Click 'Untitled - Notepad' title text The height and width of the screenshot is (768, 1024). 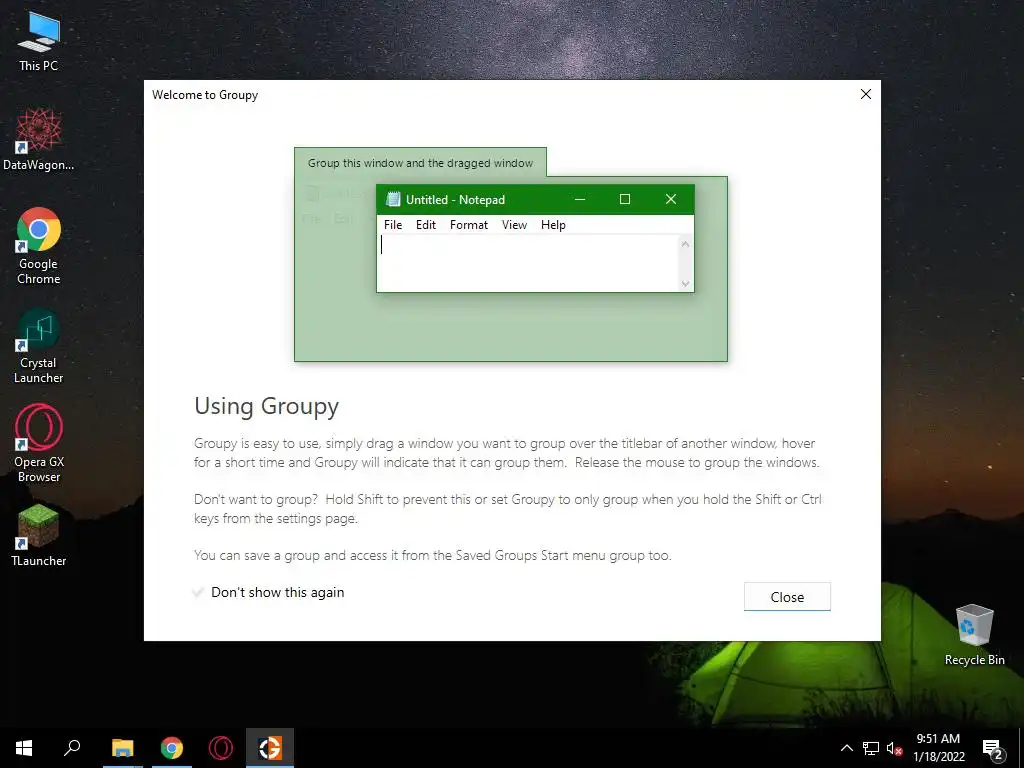(455, 200)
